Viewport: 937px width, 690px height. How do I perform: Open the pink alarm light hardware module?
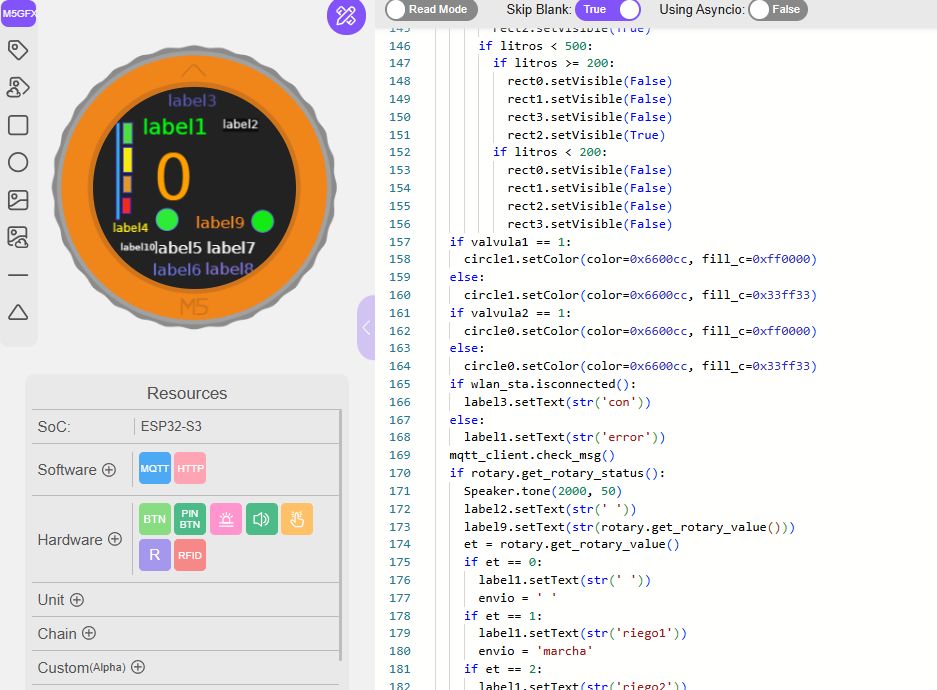[x=226, y=519]
